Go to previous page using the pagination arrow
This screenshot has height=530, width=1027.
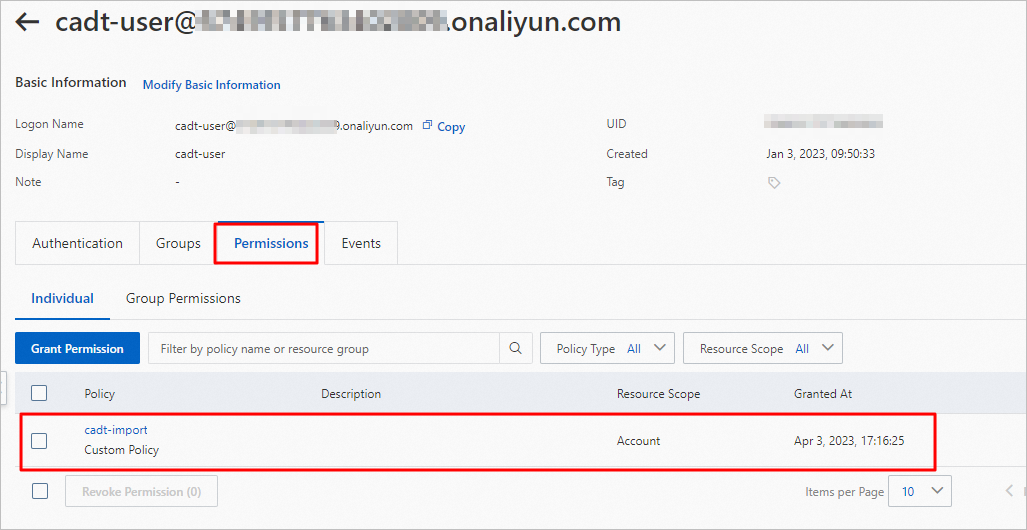[1009, 491]
